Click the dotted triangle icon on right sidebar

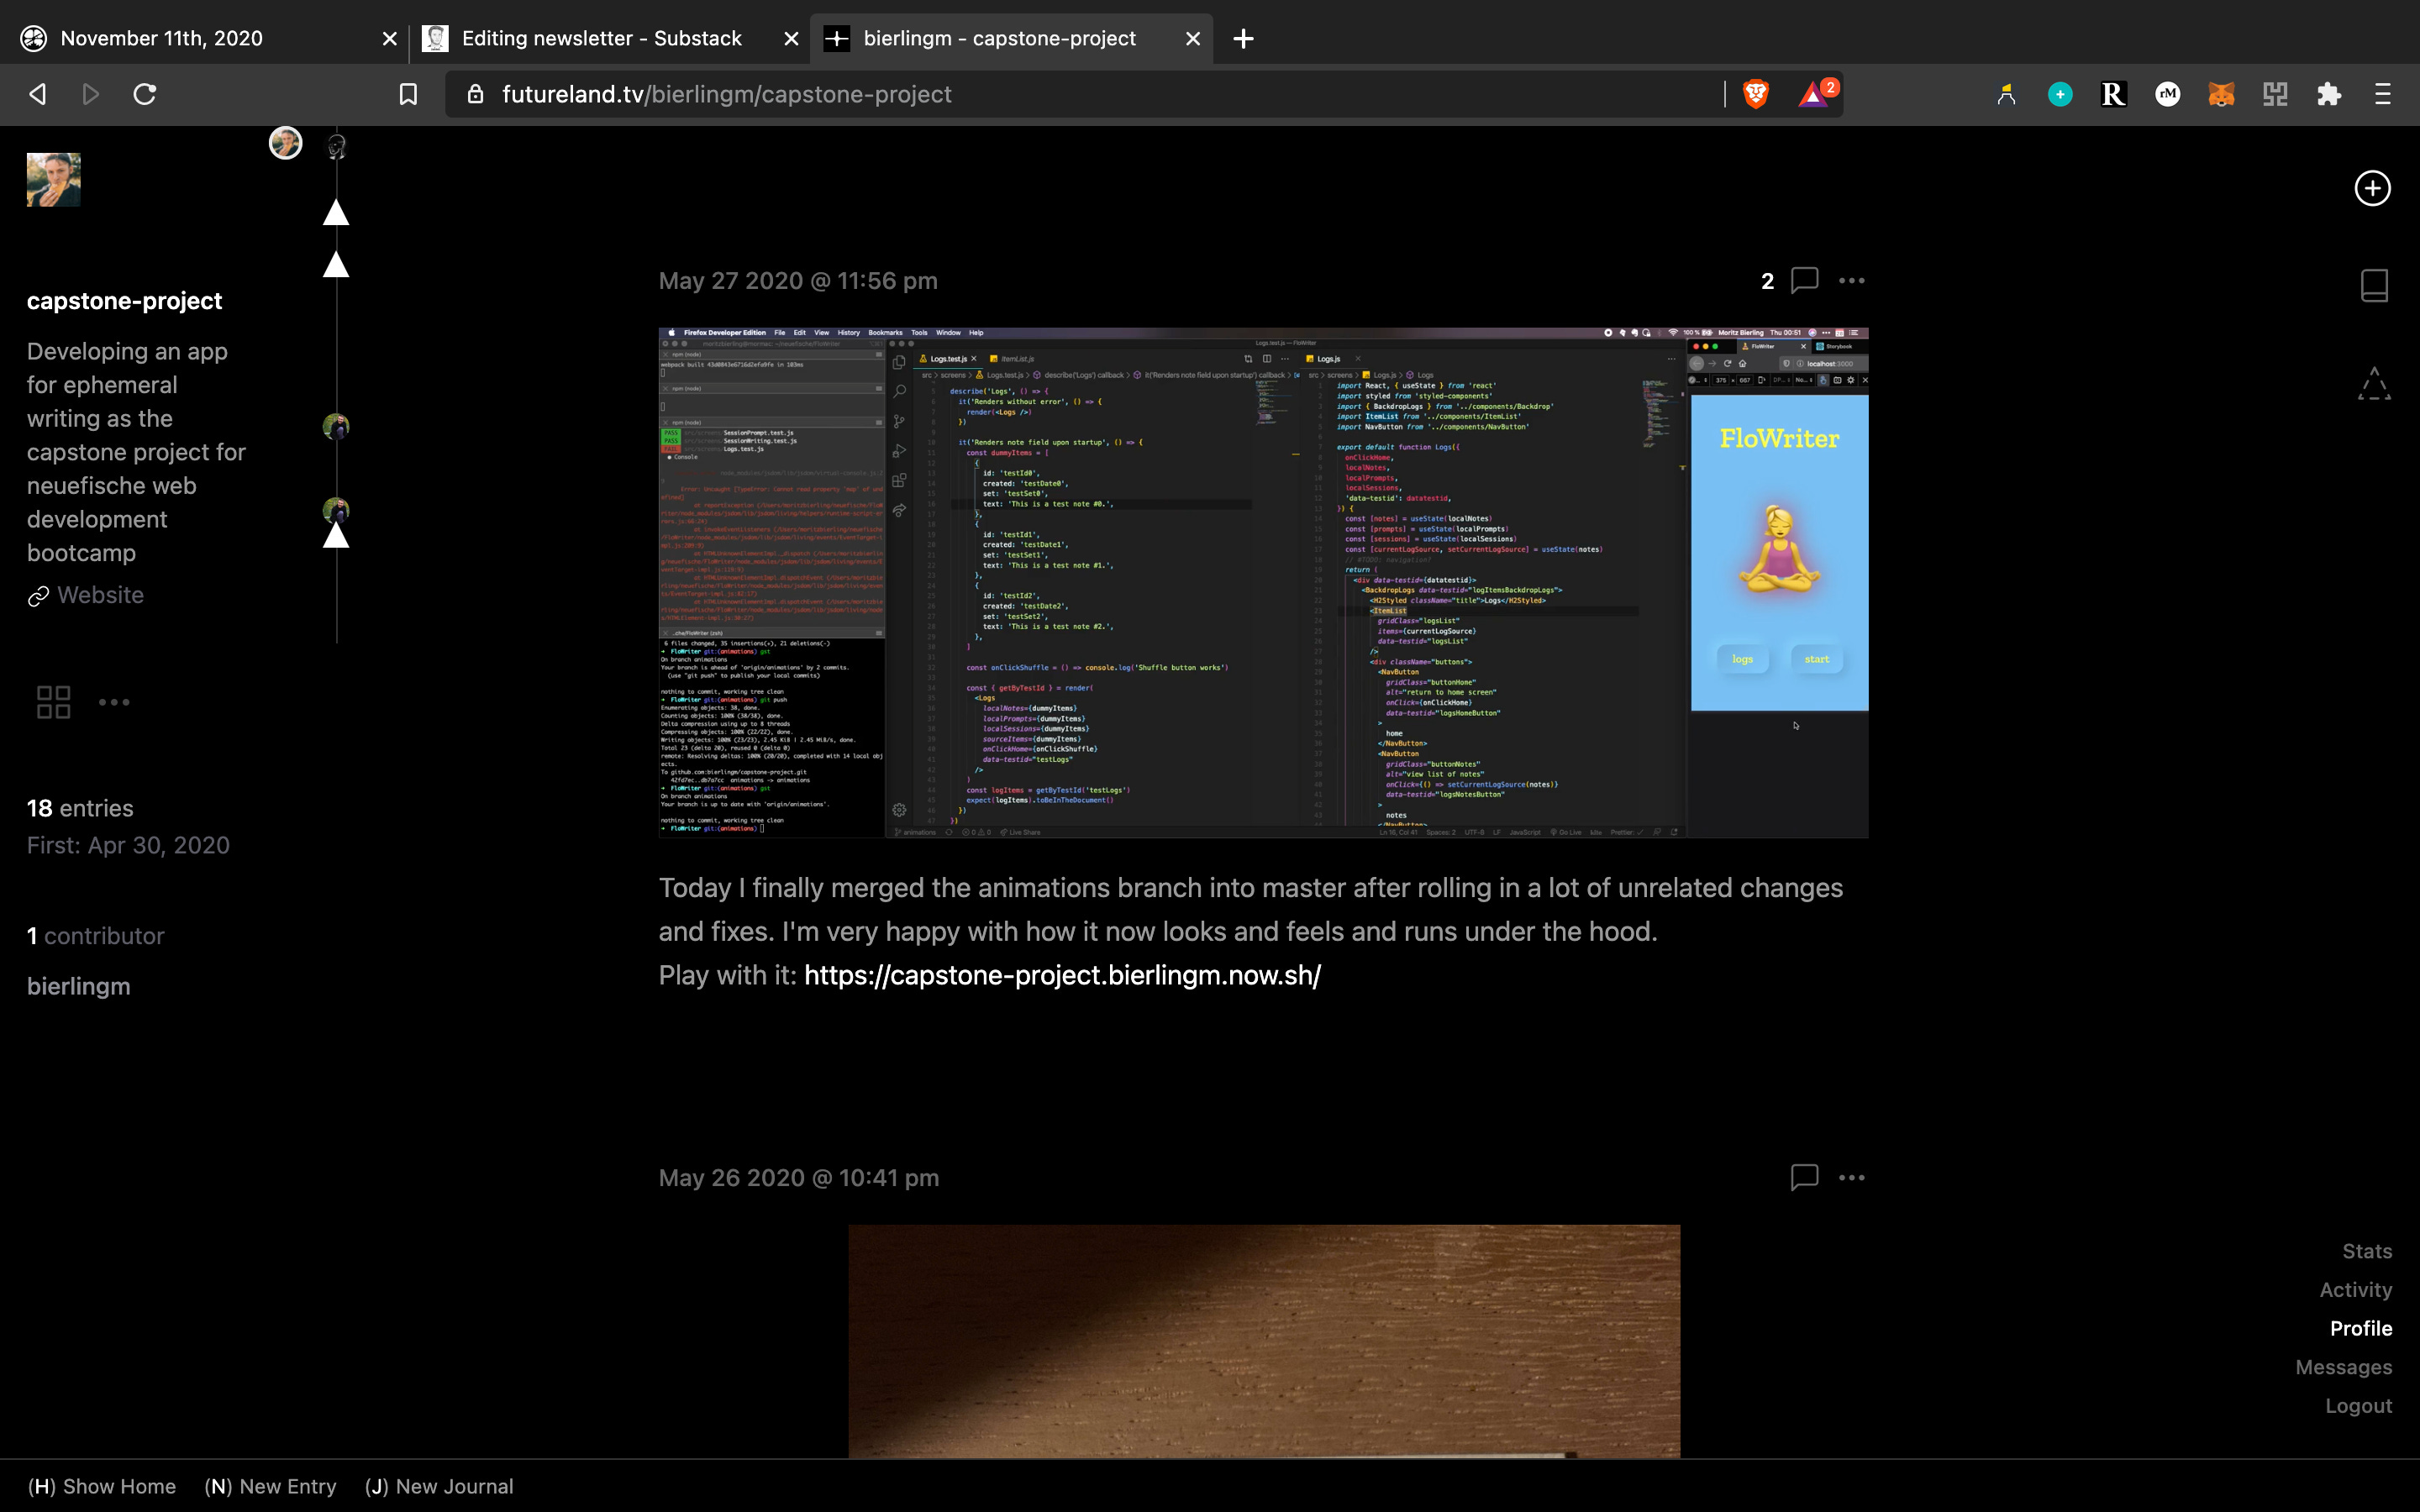point(2374,384)
